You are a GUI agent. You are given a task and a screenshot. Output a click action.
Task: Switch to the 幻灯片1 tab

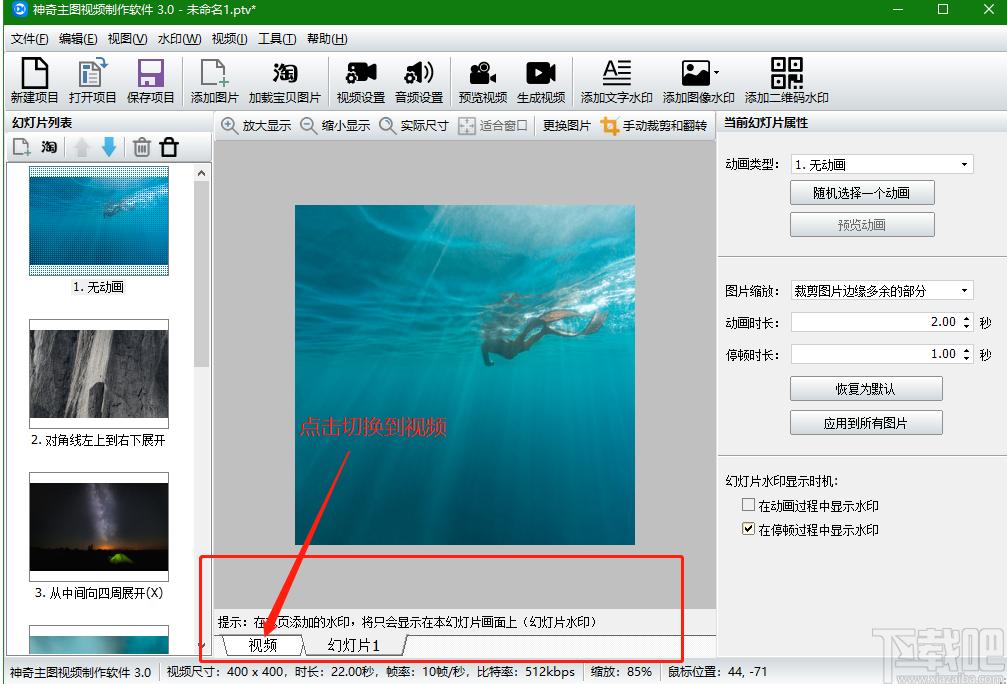[354, 645]
